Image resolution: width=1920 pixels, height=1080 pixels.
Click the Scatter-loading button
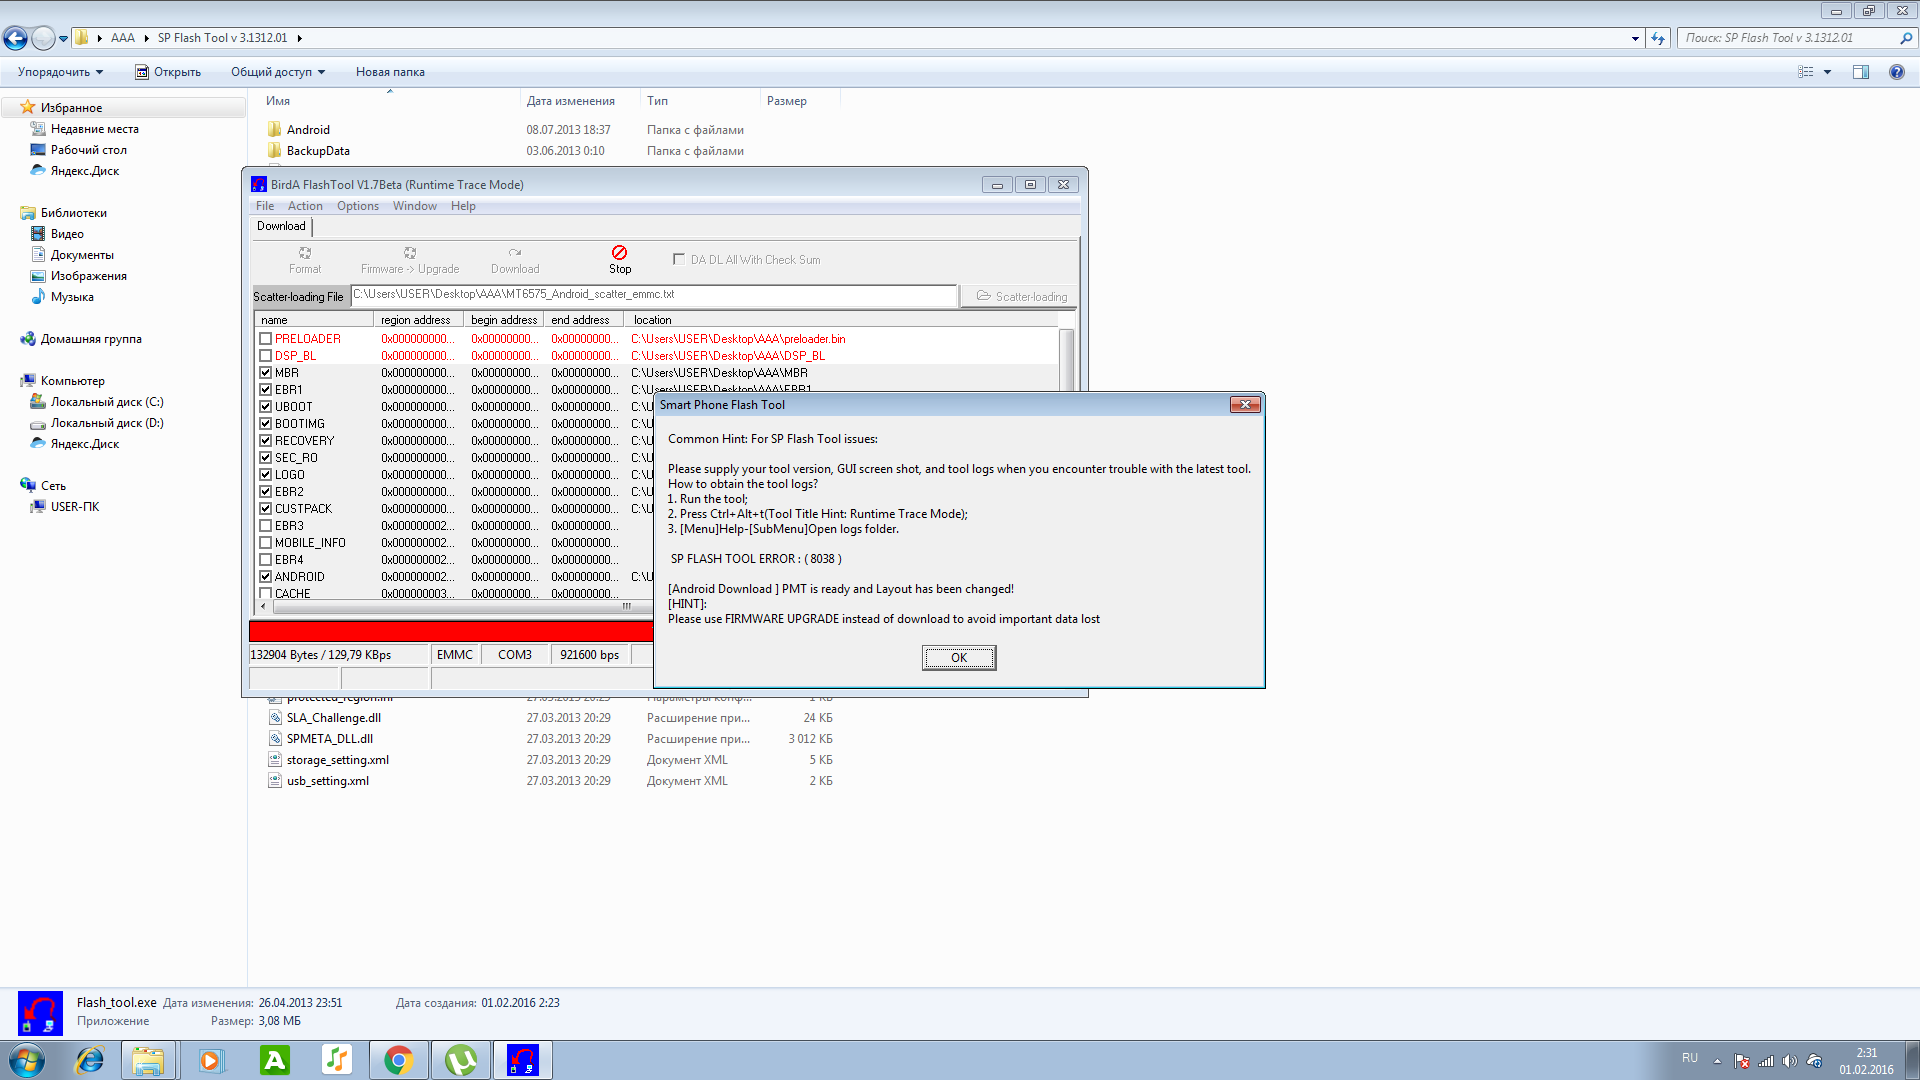coord(1020,297)
